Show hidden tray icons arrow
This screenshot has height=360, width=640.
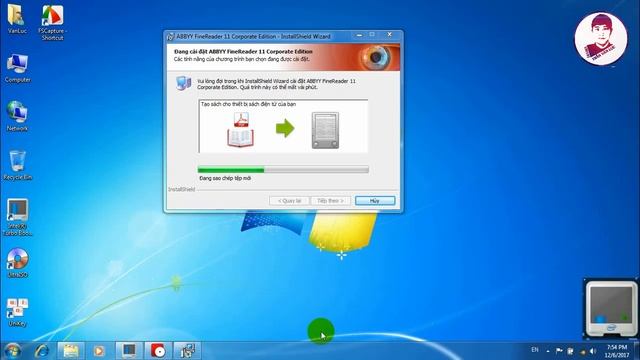coord(548,351)
